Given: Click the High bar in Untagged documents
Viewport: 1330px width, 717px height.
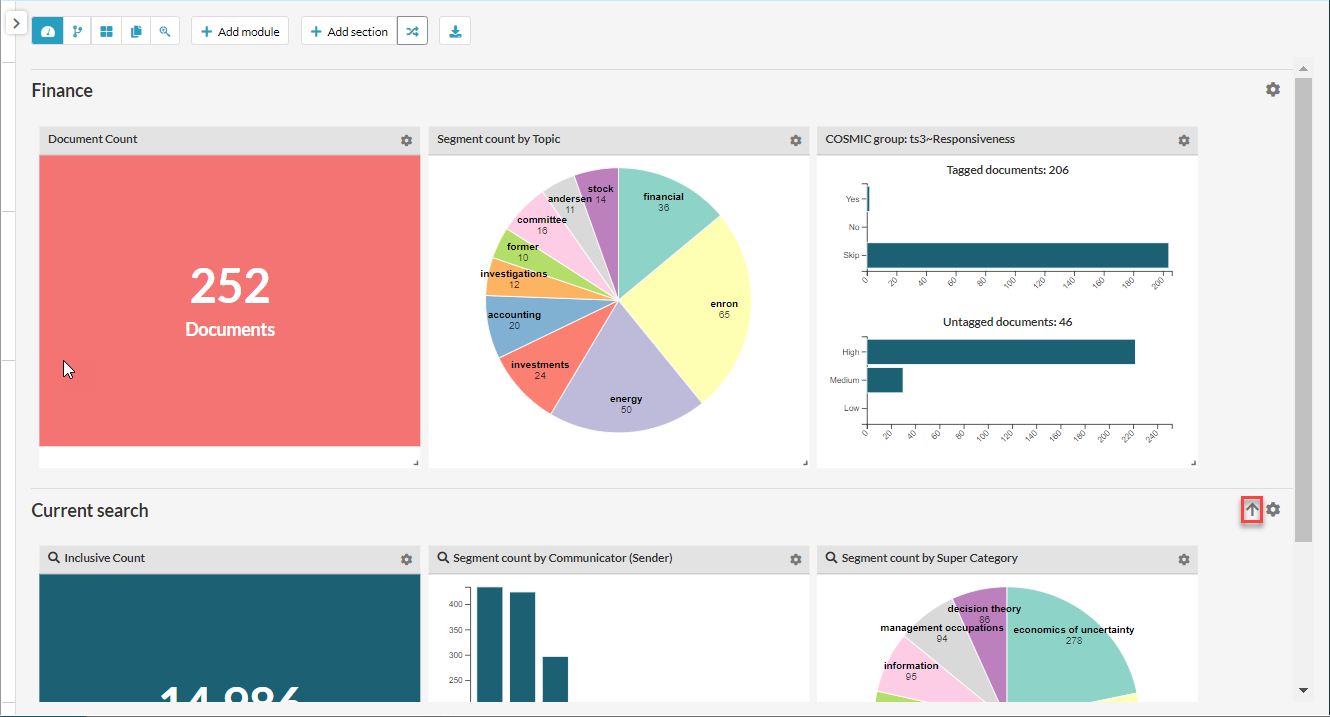Looking at the screenshot, I should pyautogui.click(x=1001, y=352).
